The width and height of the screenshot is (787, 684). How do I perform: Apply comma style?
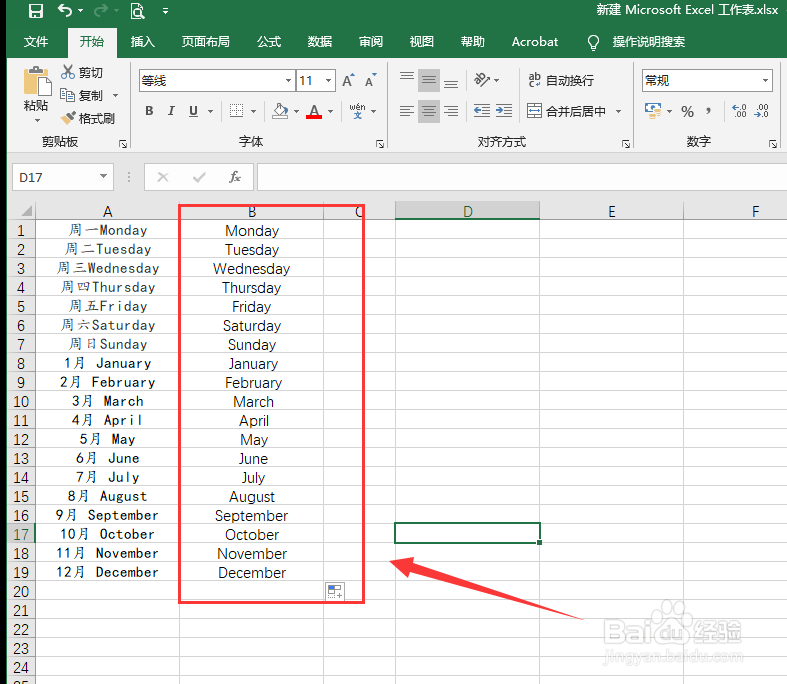(708, 111)
